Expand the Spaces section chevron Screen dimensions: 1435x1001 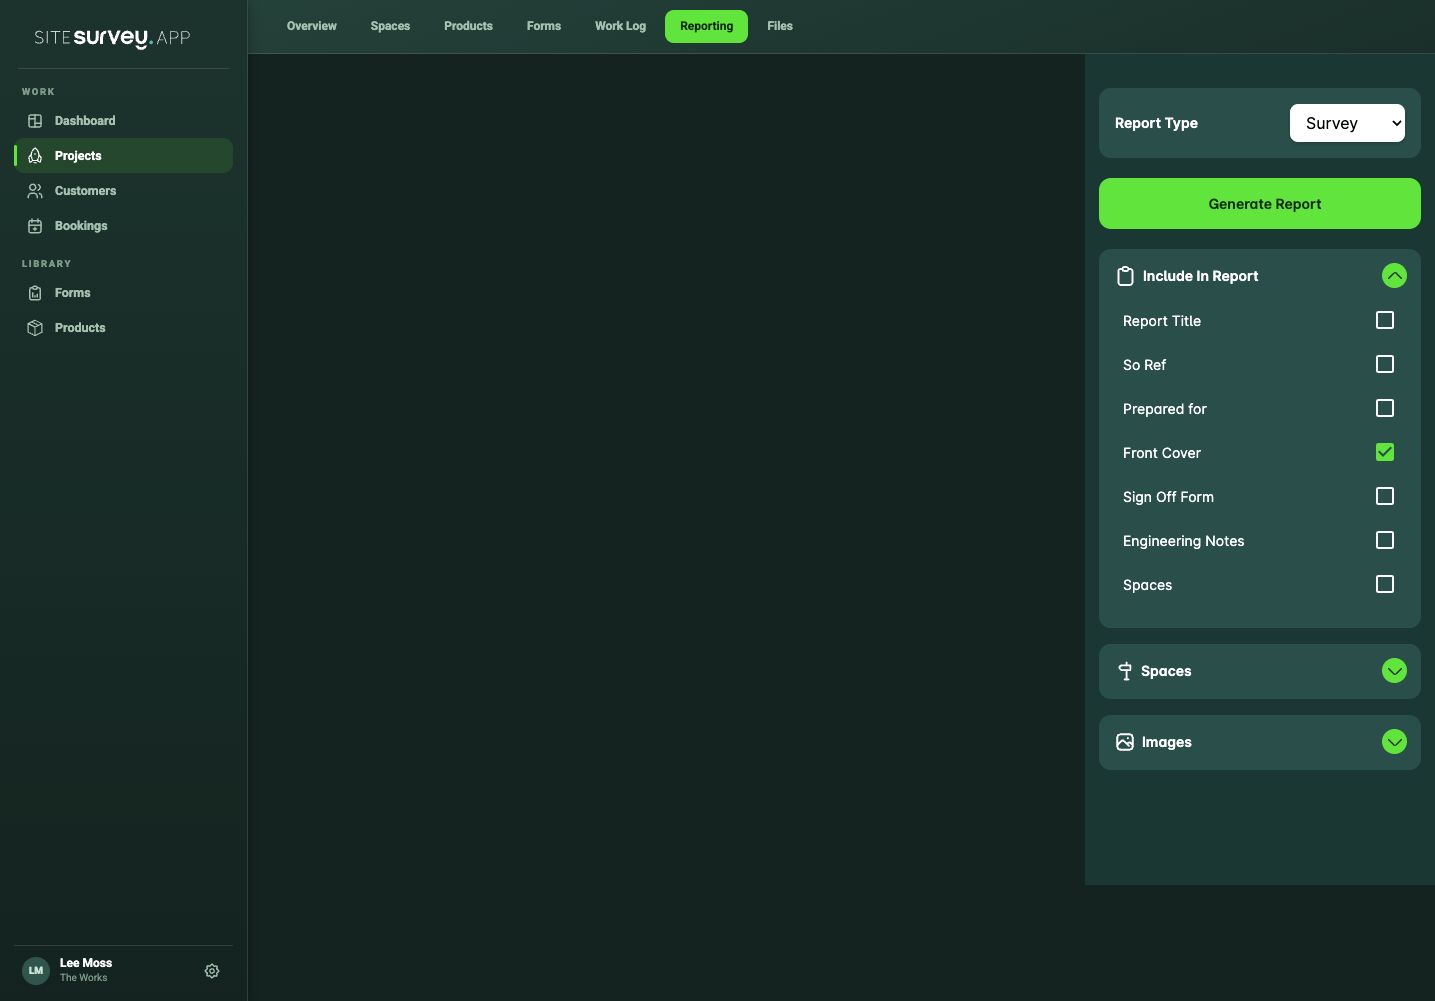coord(1394,671)
